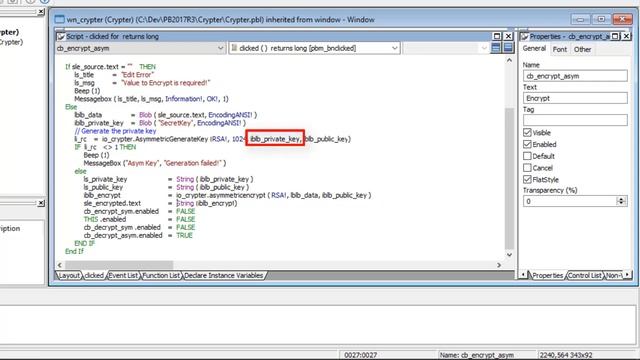
Task: Click the Script pane icon beside 'Script - clicked for'
Action: tap(61, 36)
